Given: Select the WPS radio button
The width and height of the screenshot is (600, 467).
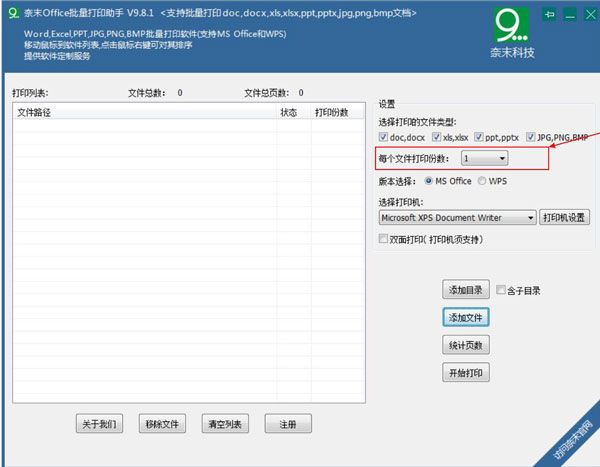Looking at the screenshot, I should coord(482,181).
